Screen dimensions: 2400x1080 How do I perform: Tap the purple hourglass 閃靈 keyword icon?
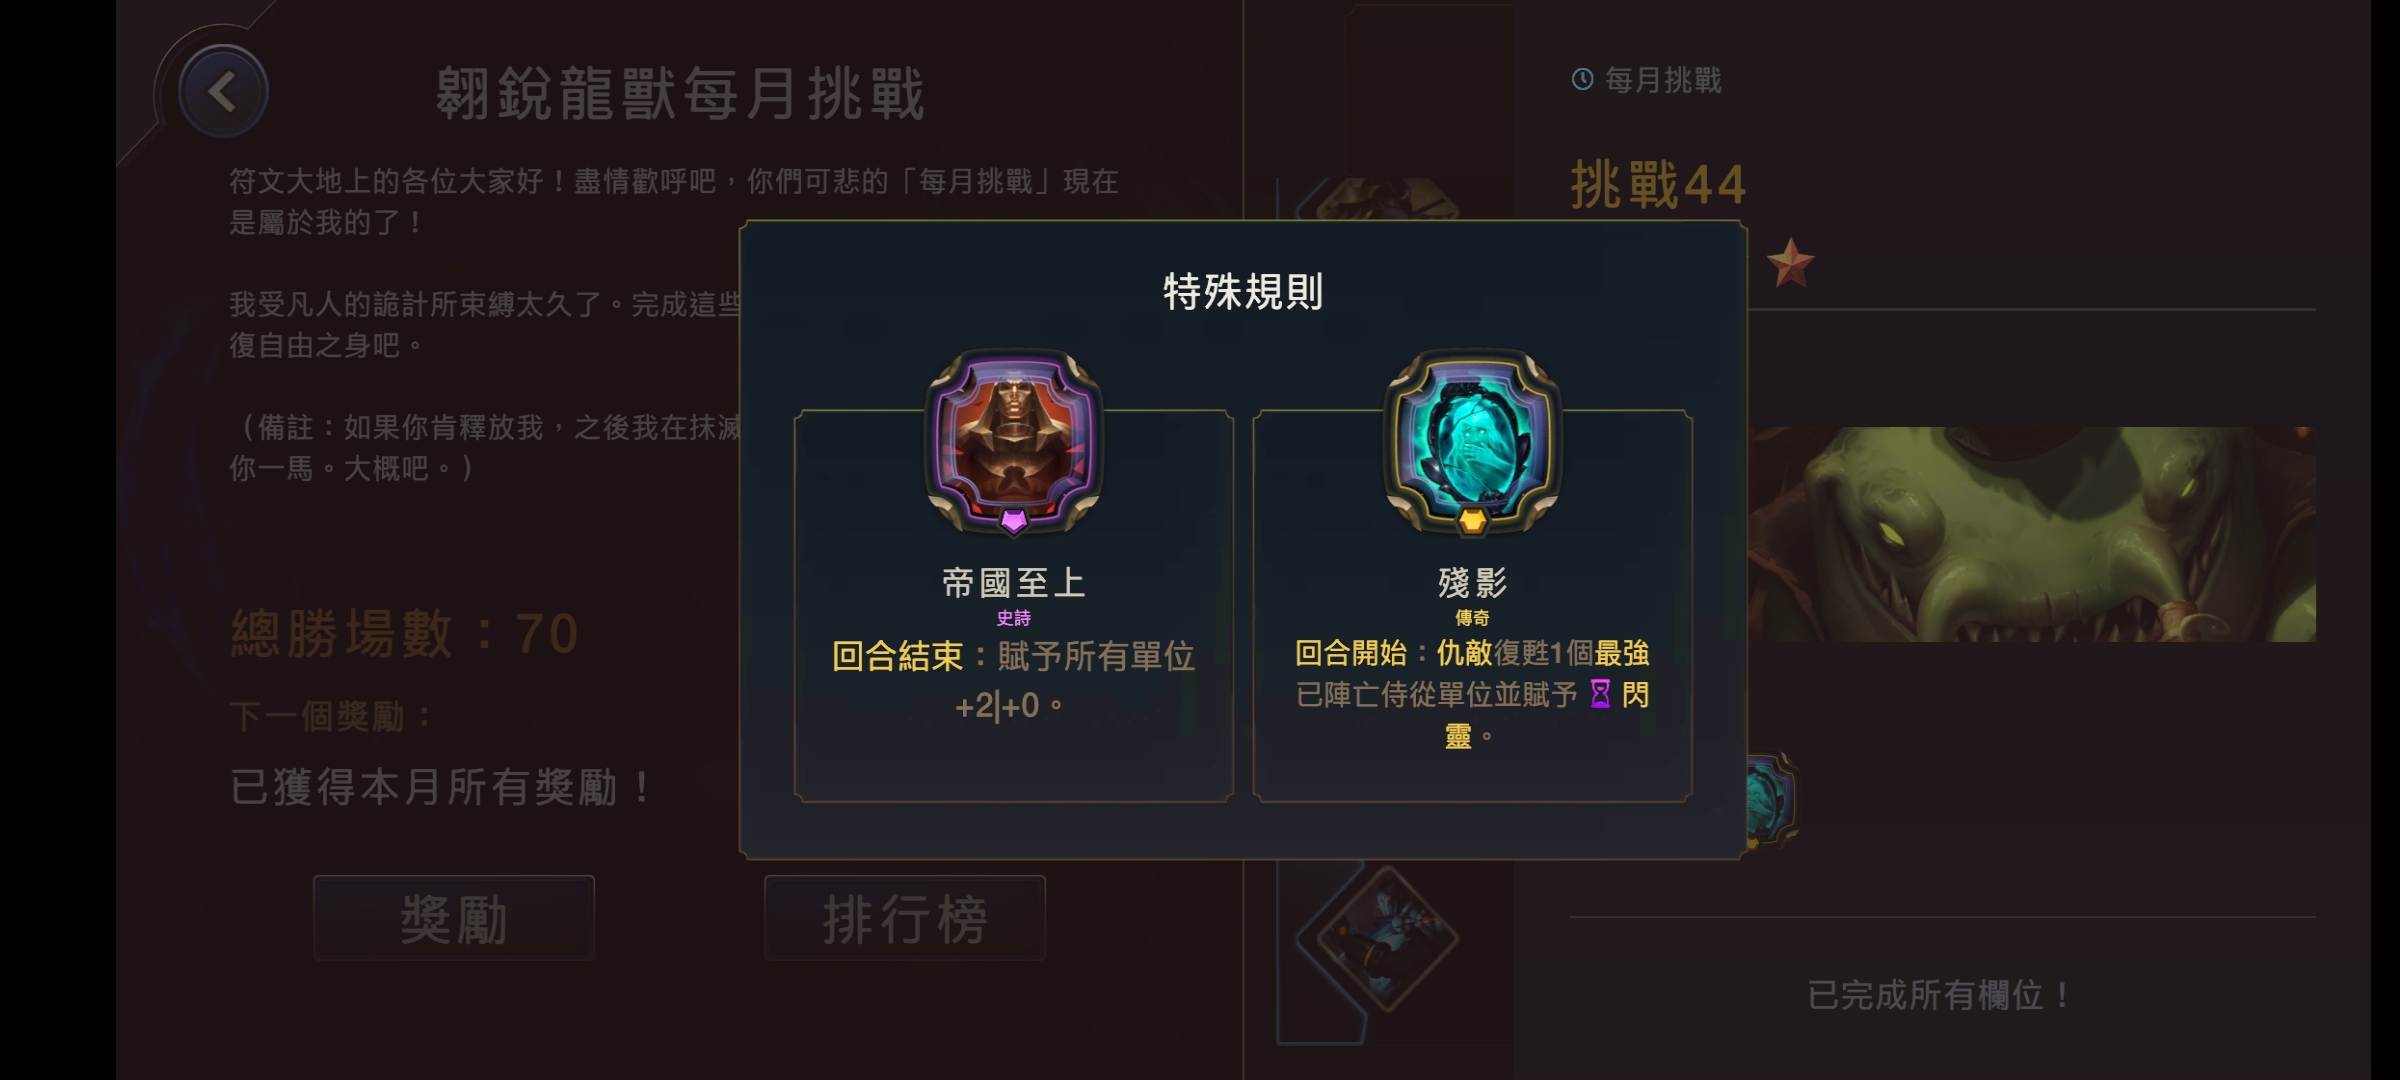(1600, 694)
